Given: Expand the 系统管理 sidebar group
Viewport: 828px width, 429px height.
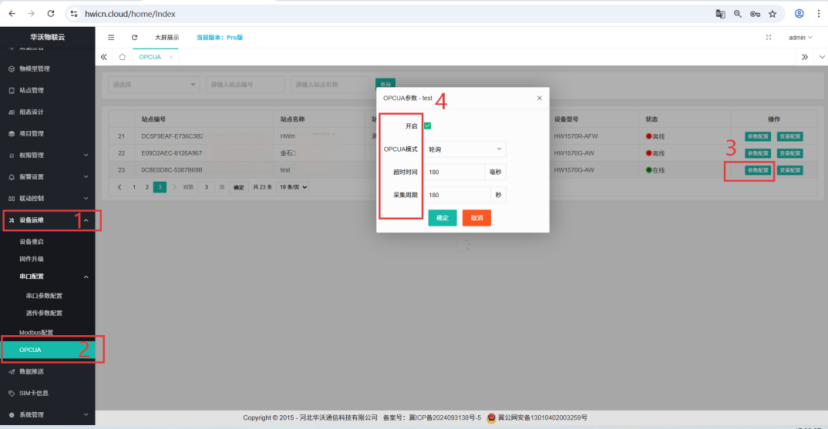Looking at the screenshot, I should (48, 415).
